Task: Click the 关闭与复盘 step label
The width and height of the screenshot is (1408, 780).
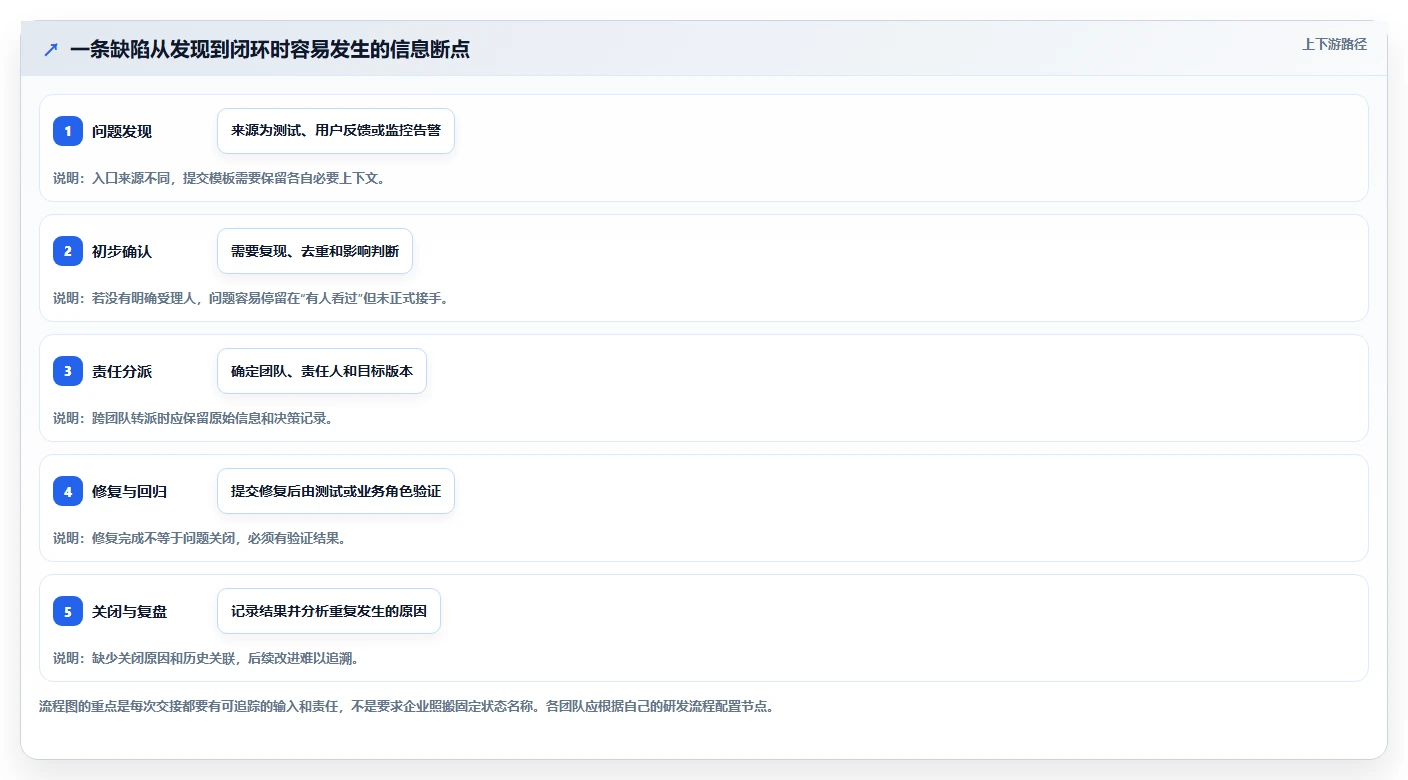Action: (130, 611)
